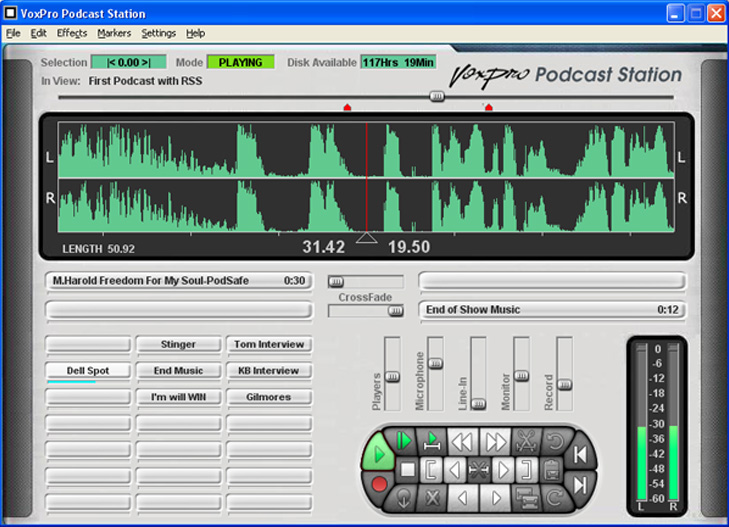729x527 pixels.
Task: Click the double-arrow Fast Forward button
Action: coord(494,441)
